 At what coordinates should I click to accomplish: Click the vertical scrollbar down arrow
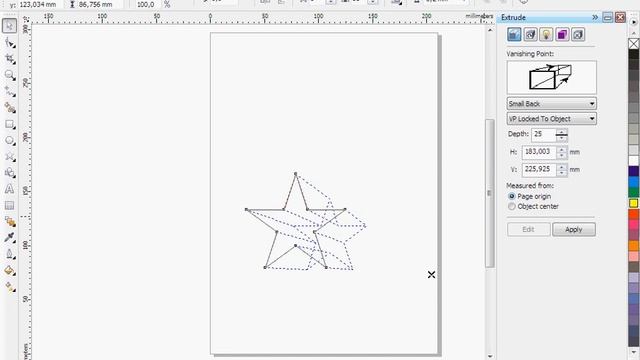tap(490, 356)
